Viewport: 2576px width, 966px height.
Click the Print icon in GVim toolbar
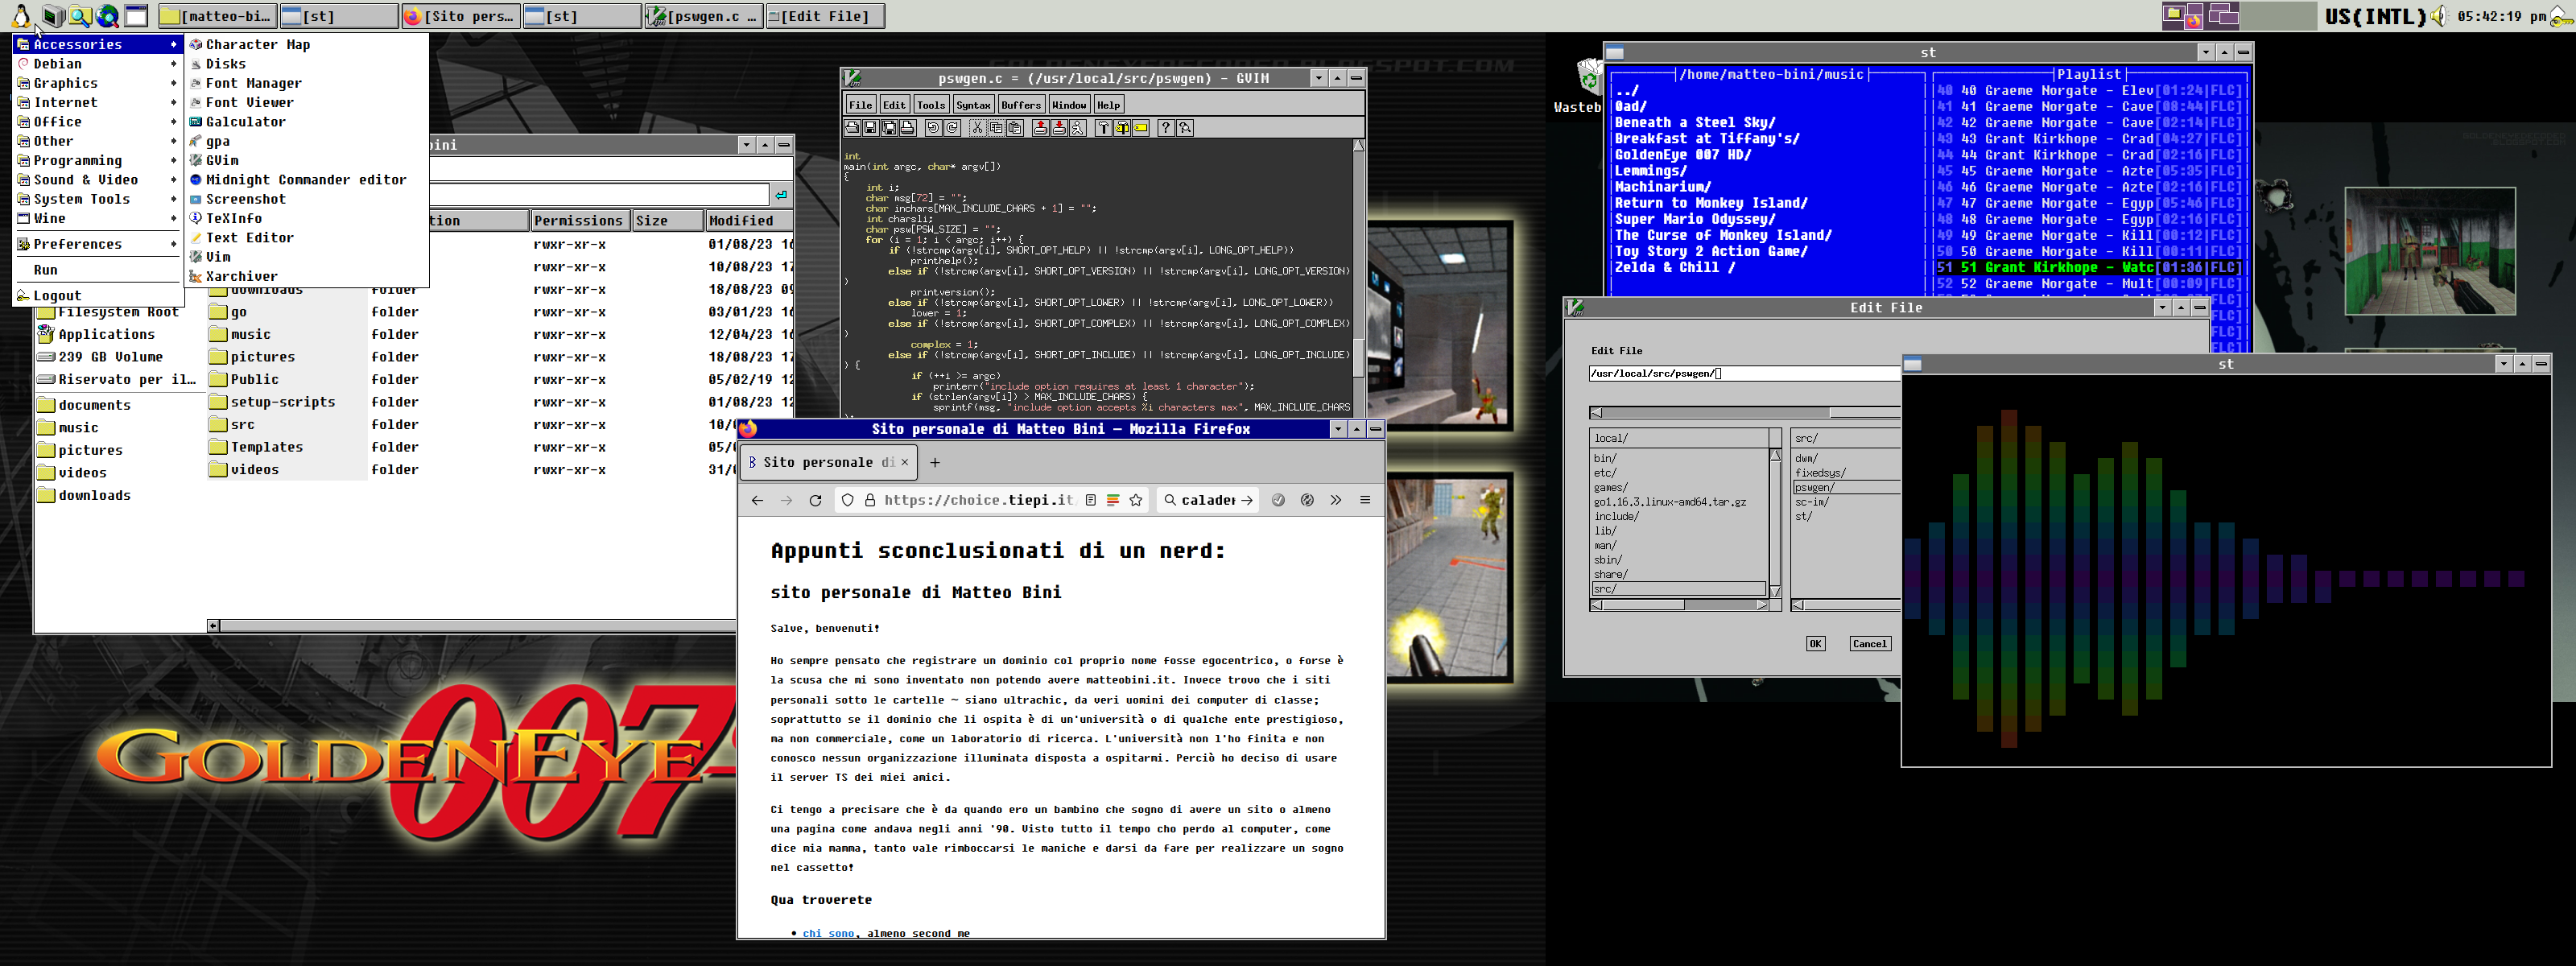(908, 128)
